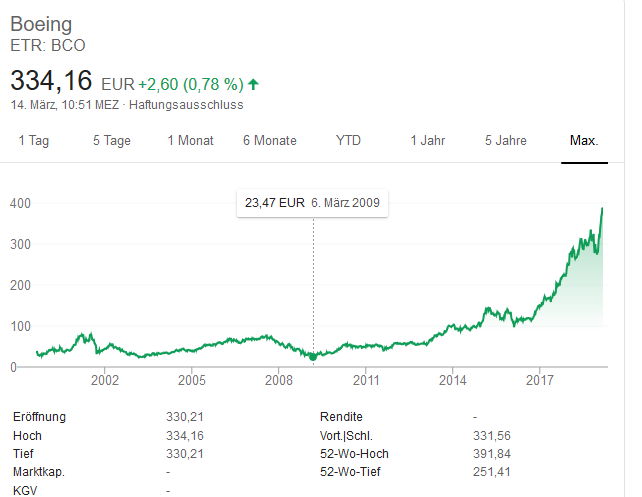Open the 1 Monat chart view

pyautogui.click(x=190, y=140)
